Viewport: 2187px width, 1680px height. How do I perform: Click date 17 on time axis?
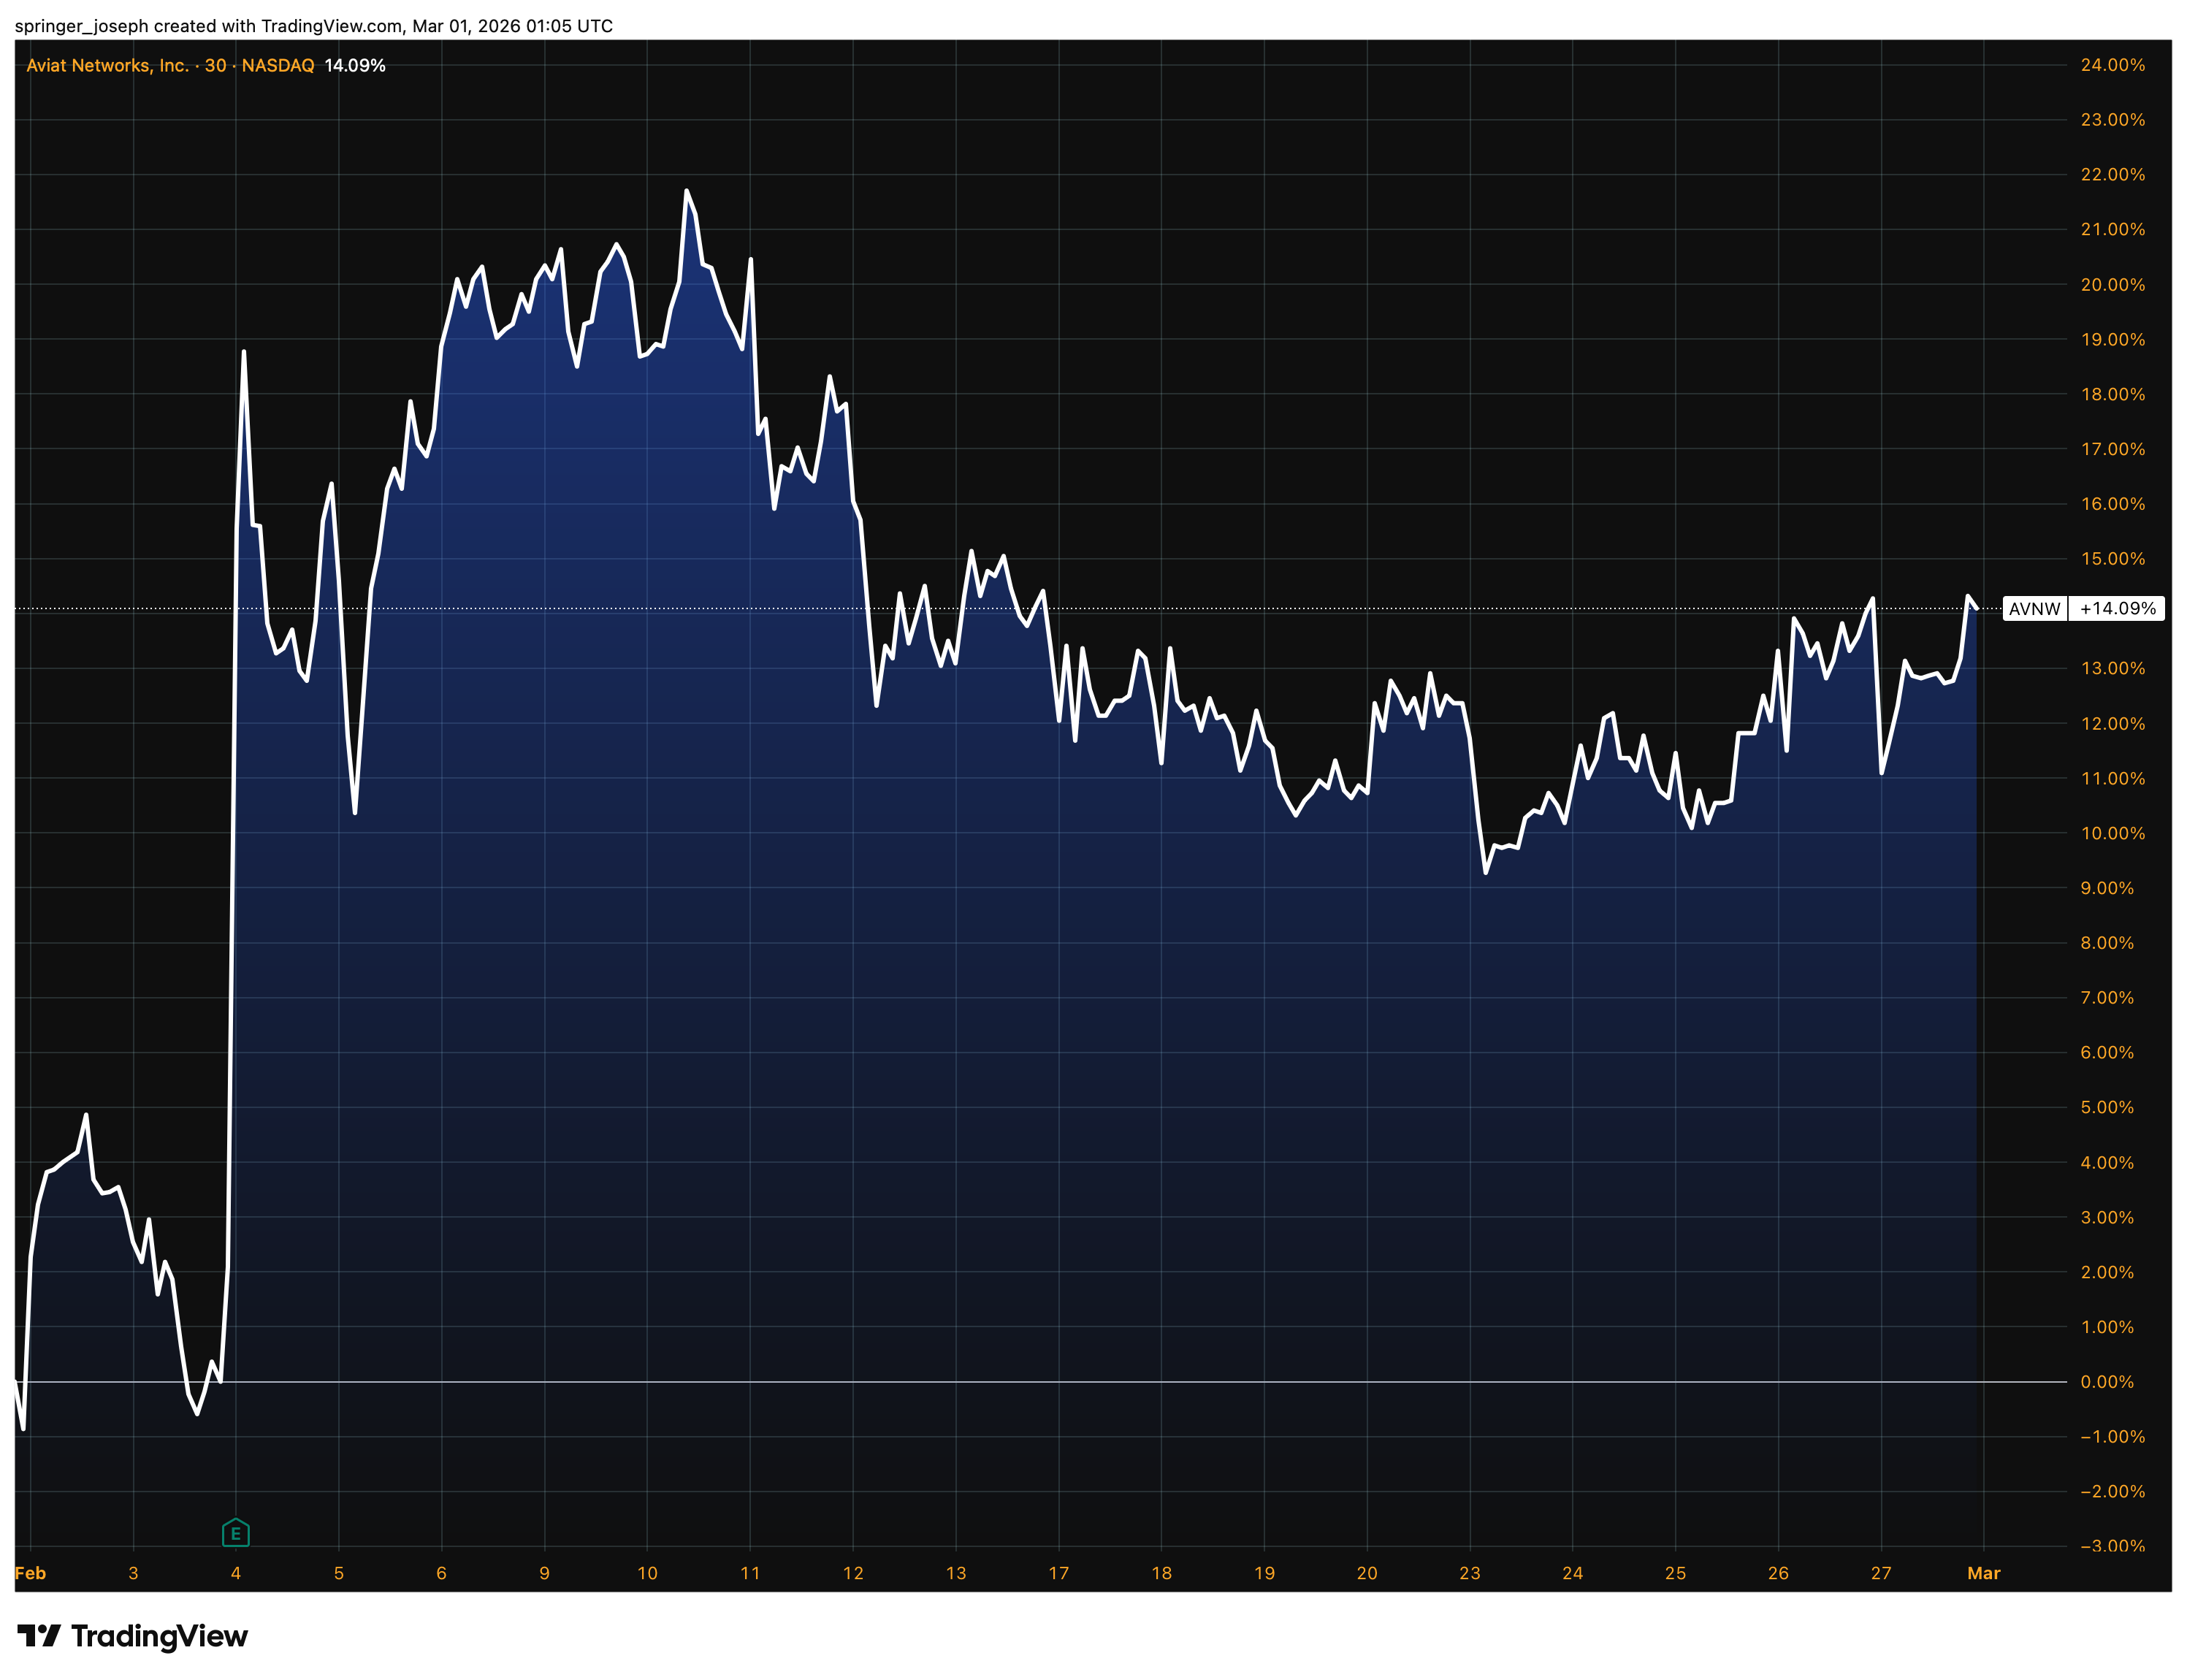(x=1058, y=1573)
